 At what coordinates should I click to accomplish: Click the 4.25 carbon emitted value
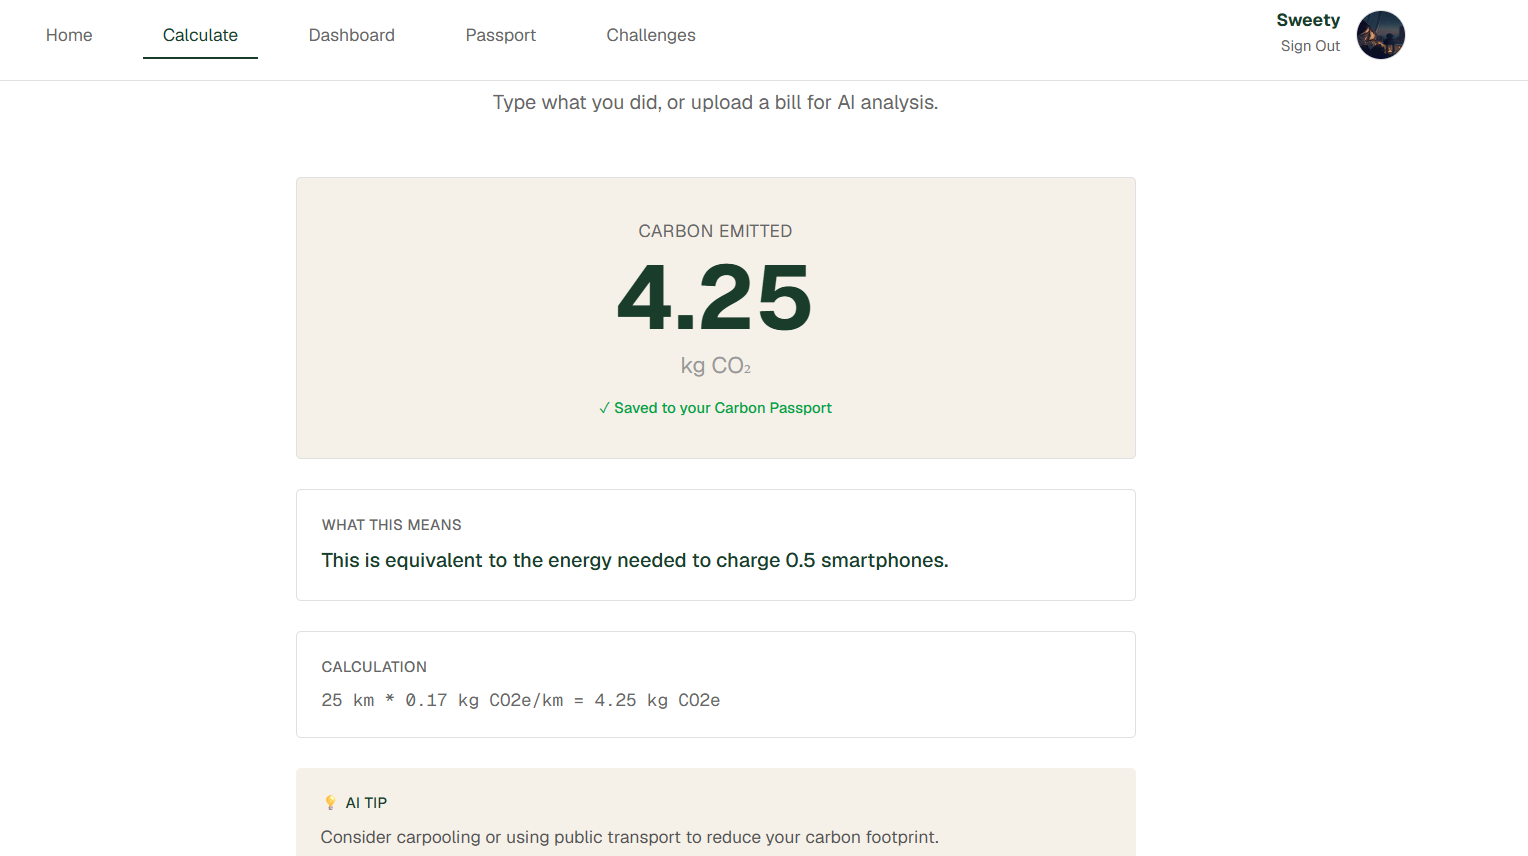coord(715,297)
